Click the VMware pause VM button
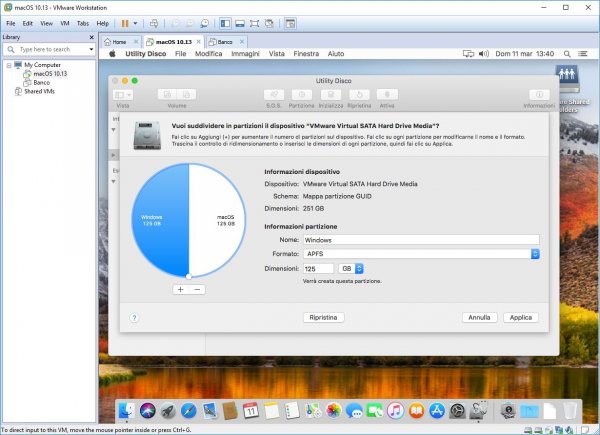The image size is (600, 435). (125, 24)
